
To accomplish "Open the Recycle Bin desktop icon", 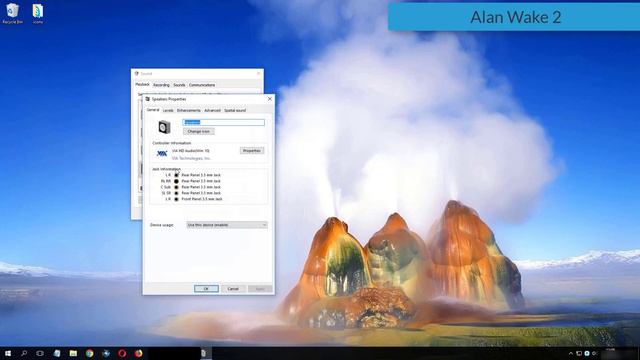I will pos(12,13).
